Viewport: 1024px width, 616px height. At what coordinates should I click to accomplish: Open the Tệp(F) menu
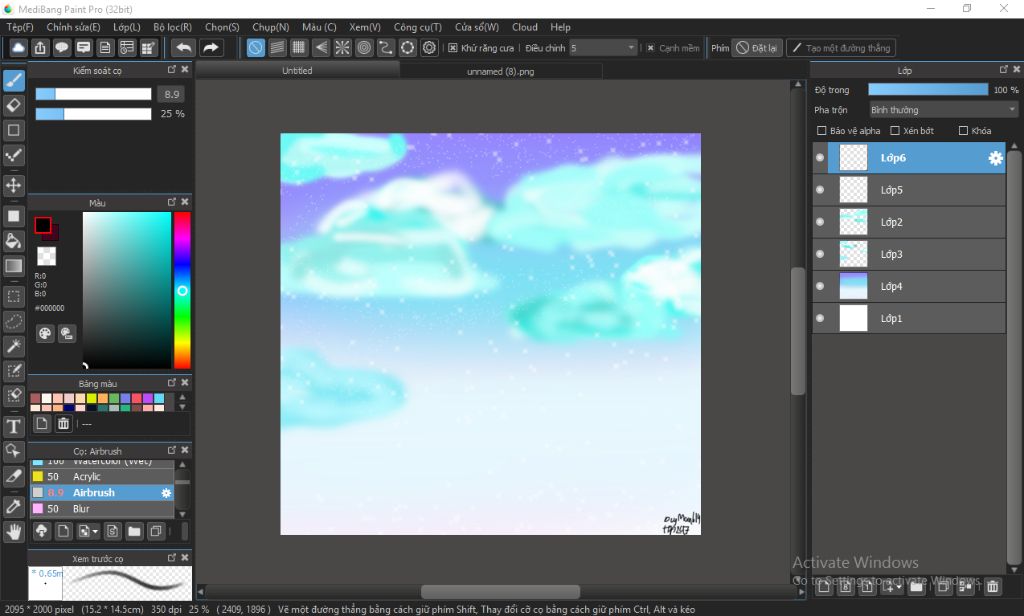(x=20, y=27)
